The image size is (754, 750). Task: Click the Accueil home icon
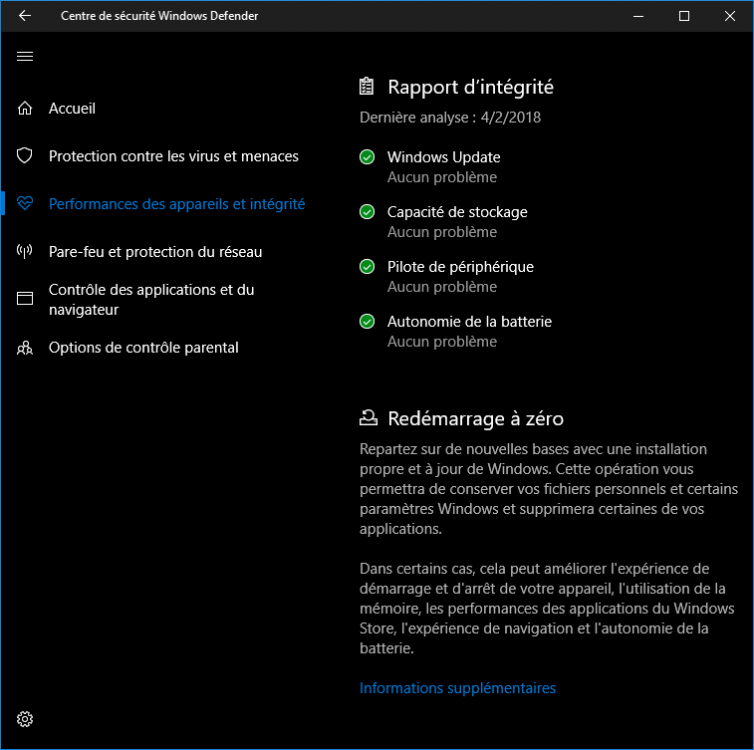(x=25, y=108)
